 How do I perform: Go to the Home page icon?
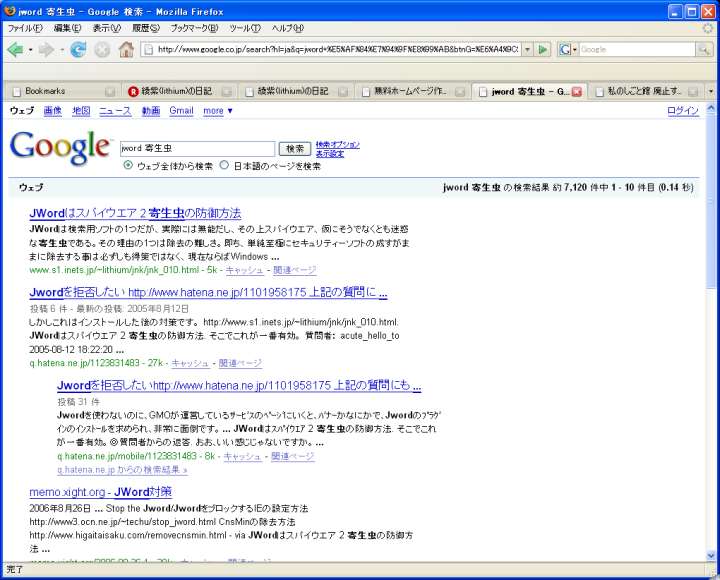pos(126,49)
